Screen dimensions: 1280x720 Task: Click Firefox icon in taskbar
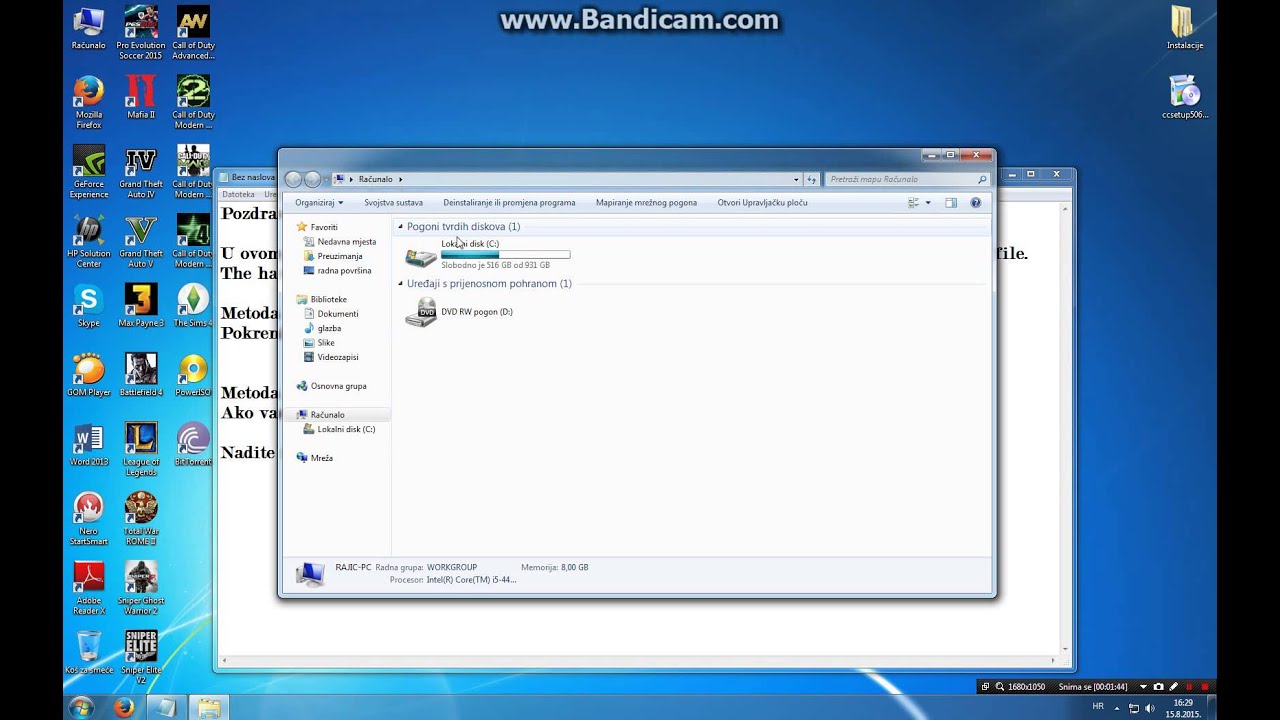pos(124,708)
